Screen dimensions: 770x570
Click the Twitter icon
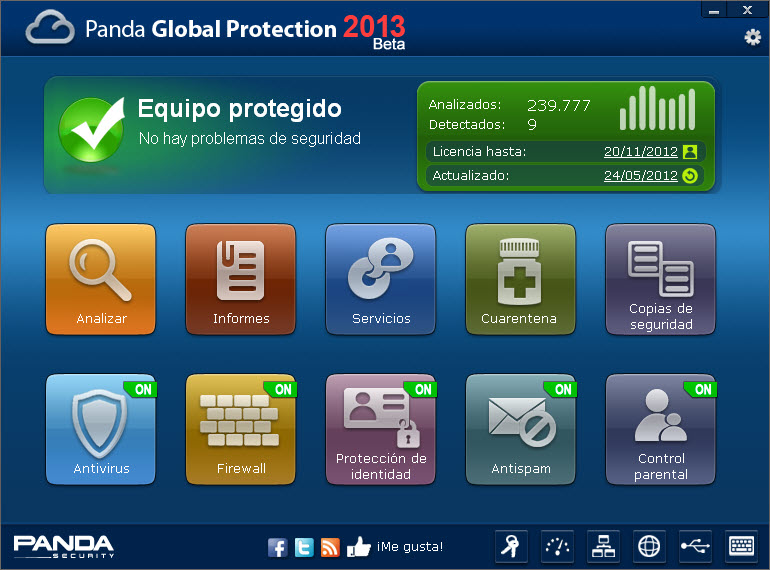(304, 547)
